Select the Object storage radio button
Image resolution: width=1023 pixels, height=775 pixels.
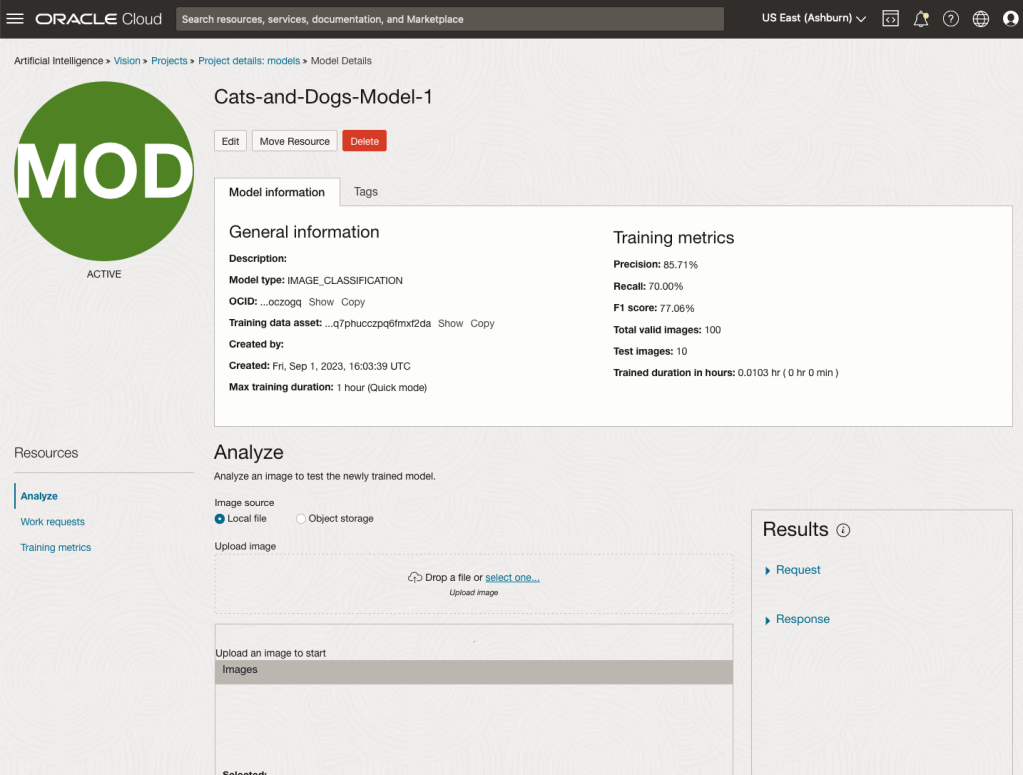click(x=301, y=519)
